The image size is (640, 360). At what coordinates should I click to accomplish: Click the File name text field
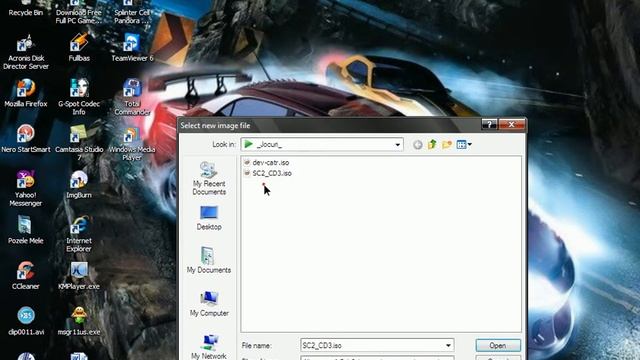tap(372, 346)
